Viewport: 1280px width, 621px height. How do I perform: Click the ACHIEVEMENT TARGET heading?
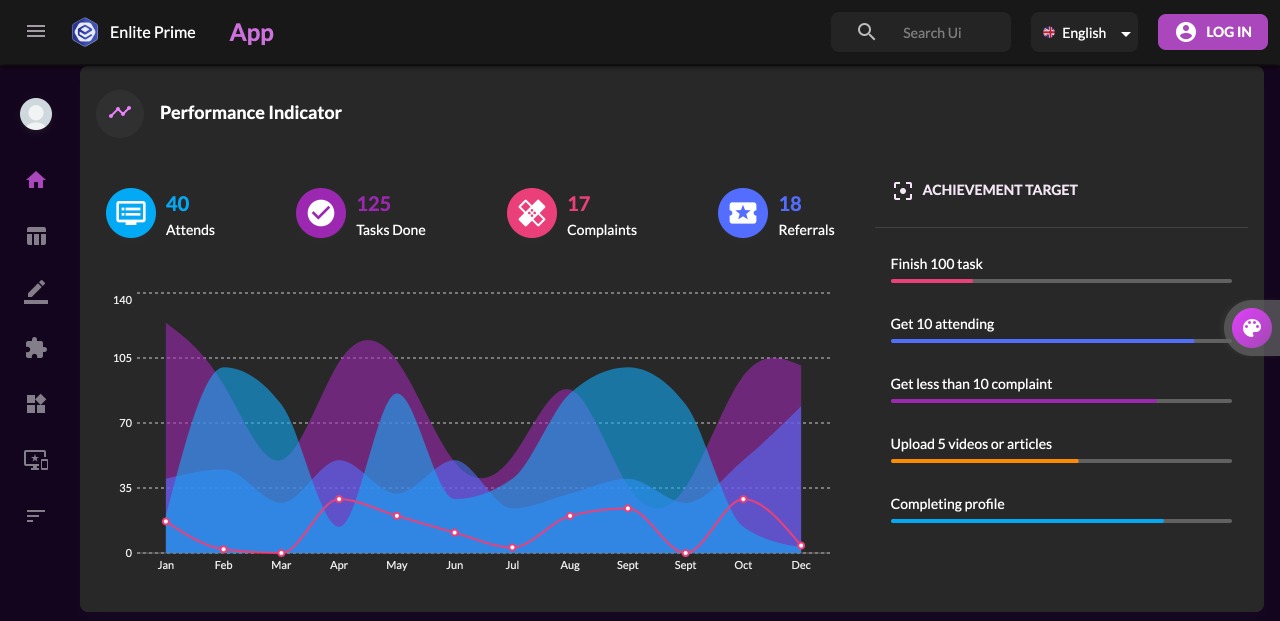pyautogui.click(x=1000, y=190)
